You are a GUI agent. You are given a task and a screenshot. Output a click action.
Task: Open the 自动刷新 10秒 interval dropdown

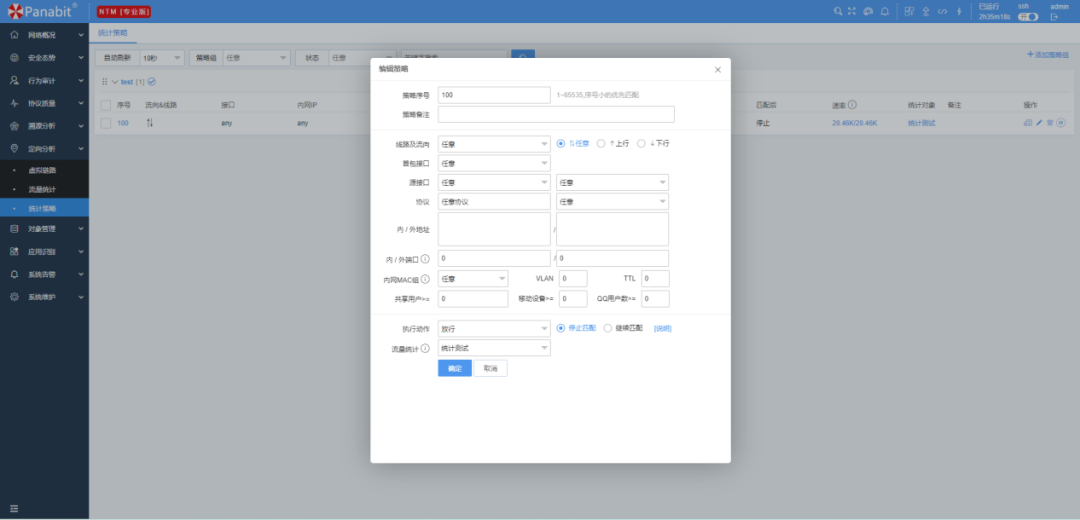coord(163,58)
